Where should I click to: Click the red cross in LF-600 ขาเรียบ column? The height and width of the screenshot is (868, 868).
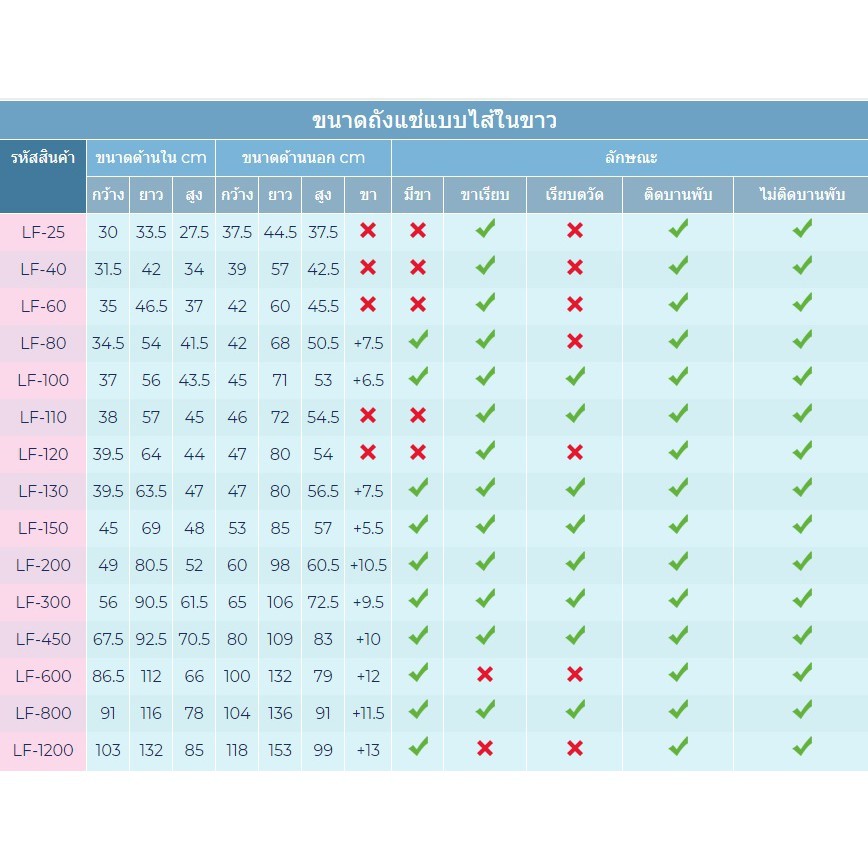click(485, 675)
